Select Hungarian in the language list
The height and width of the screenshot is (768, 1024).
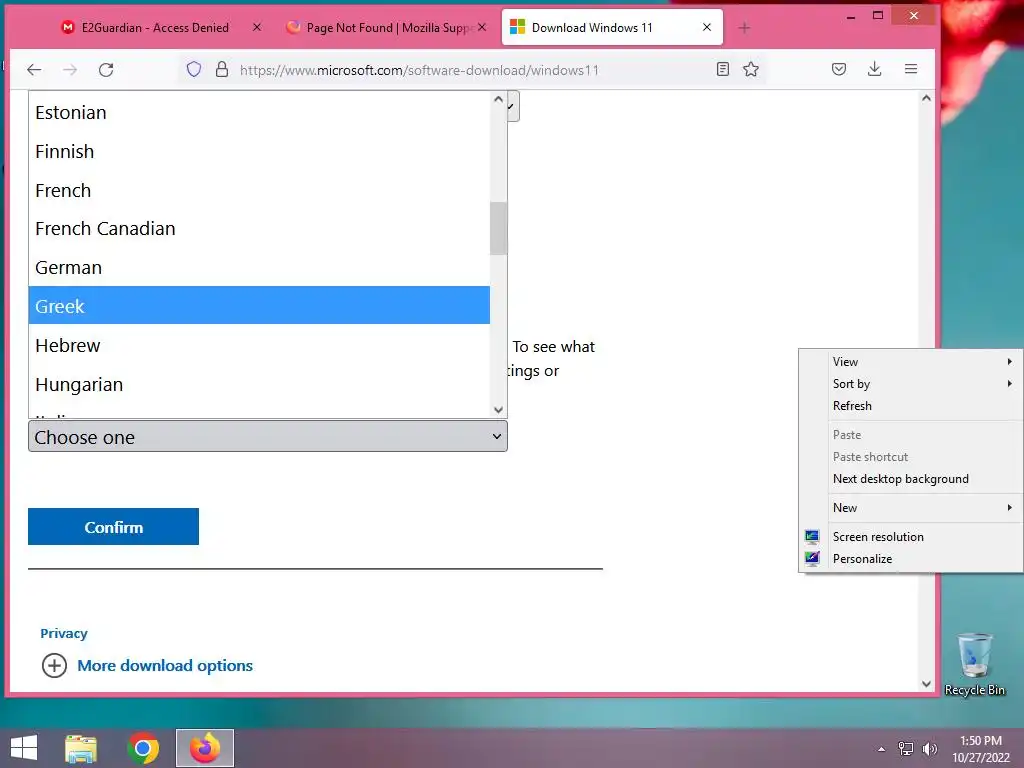[x=259, y=385]
